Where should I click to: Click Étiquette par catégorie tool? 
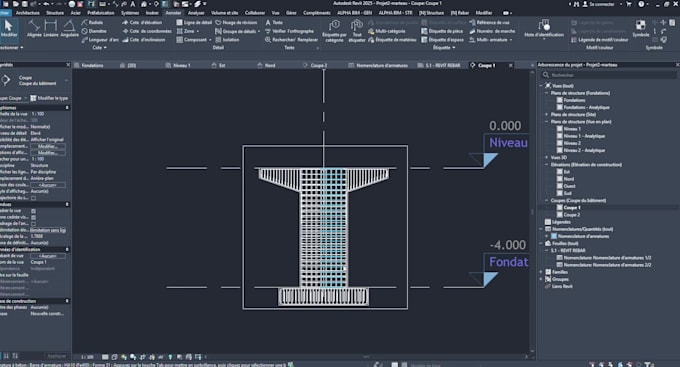(334, 30)
